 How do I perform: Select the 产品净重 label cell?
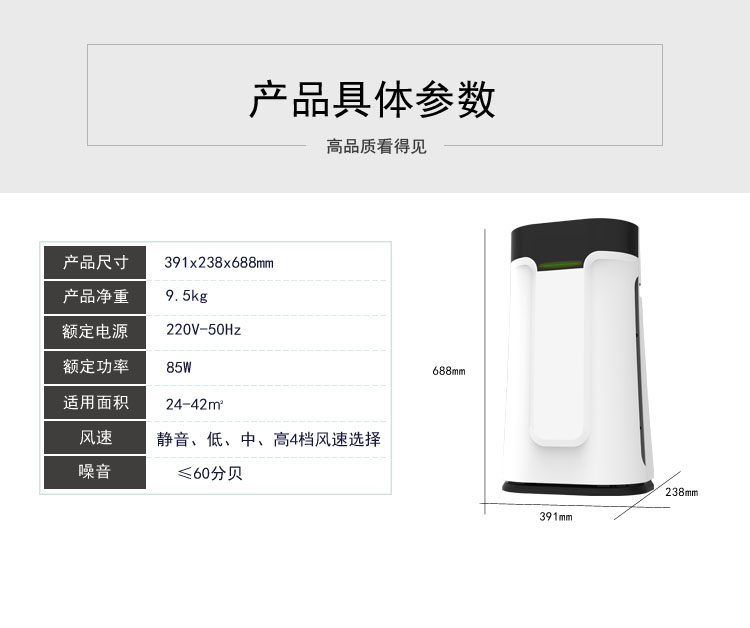[x=95, y=297]
